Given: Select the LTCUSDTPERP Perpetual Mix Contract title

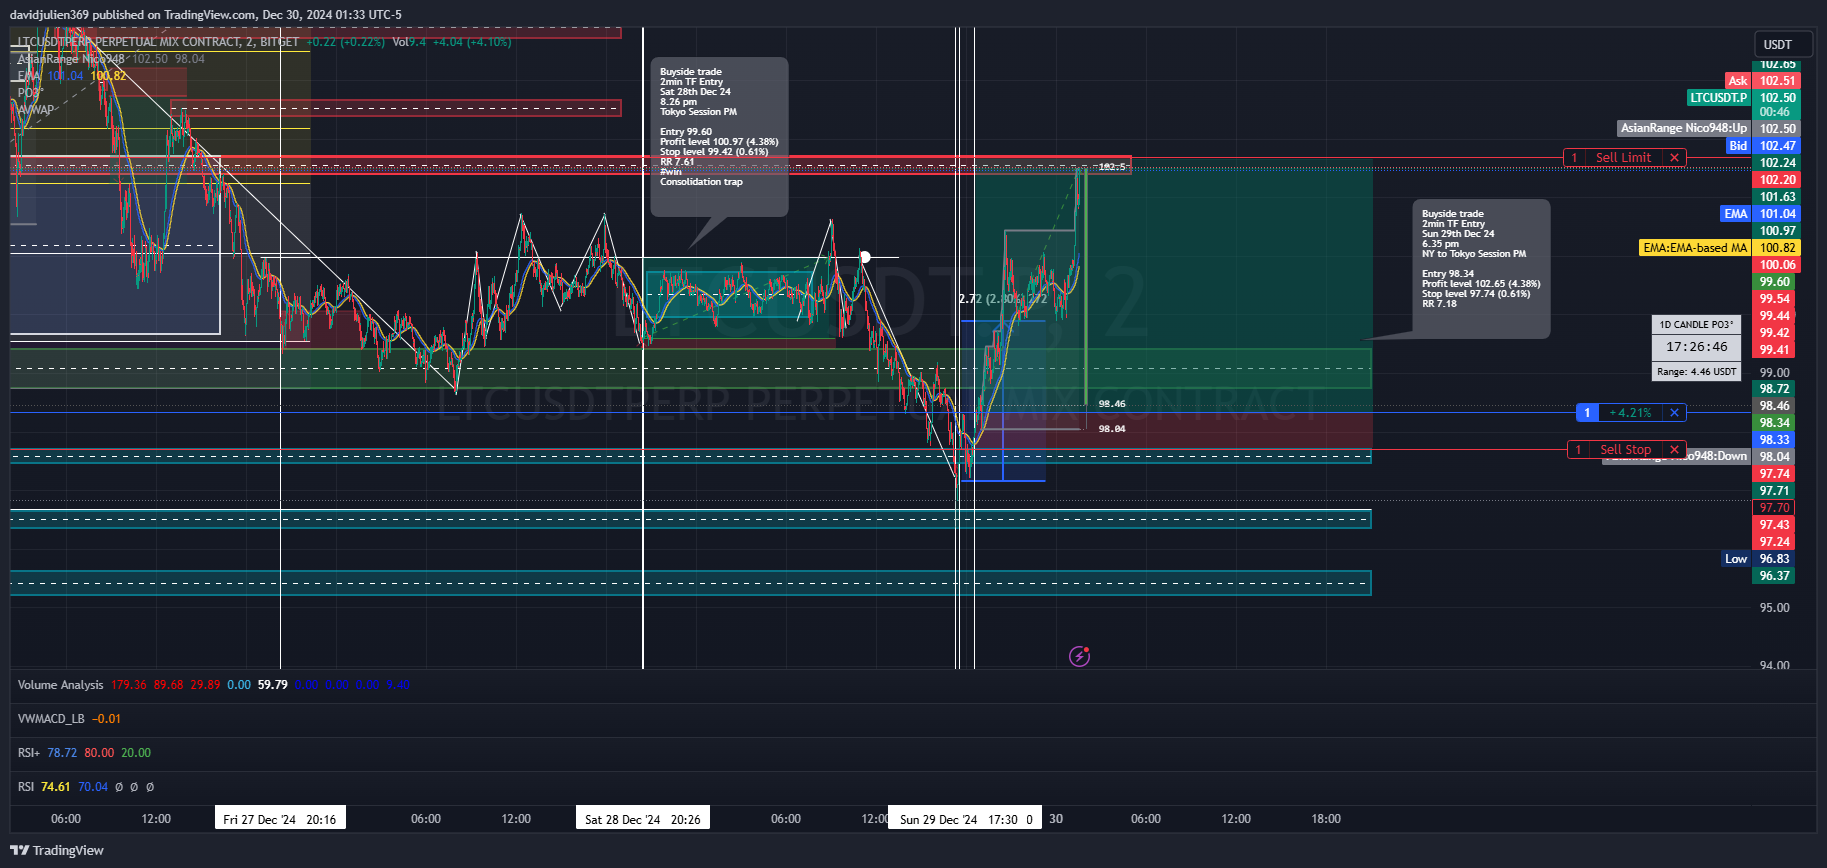Looking at the screenshot, I should coord(158,42).
